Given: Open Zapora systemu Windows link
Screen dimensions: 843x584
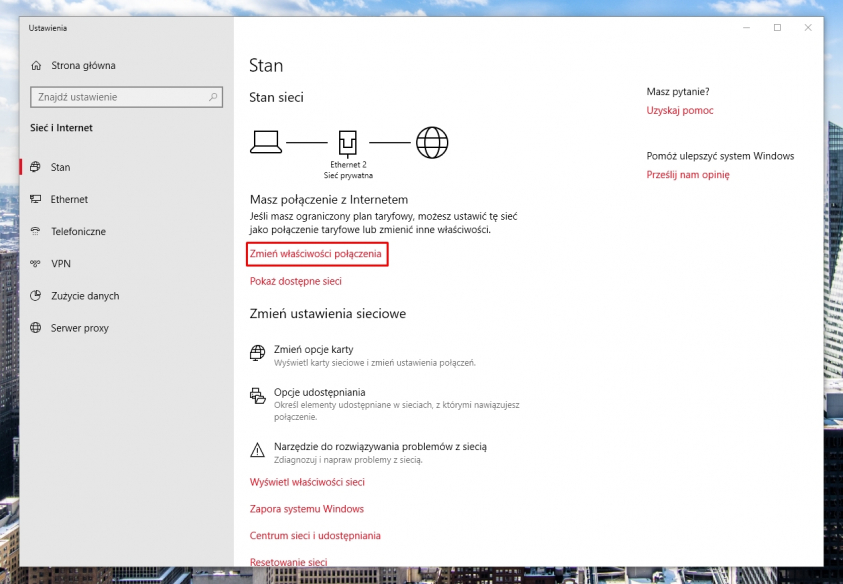Looking at the screenshot, I should click(x=306, y=509).
